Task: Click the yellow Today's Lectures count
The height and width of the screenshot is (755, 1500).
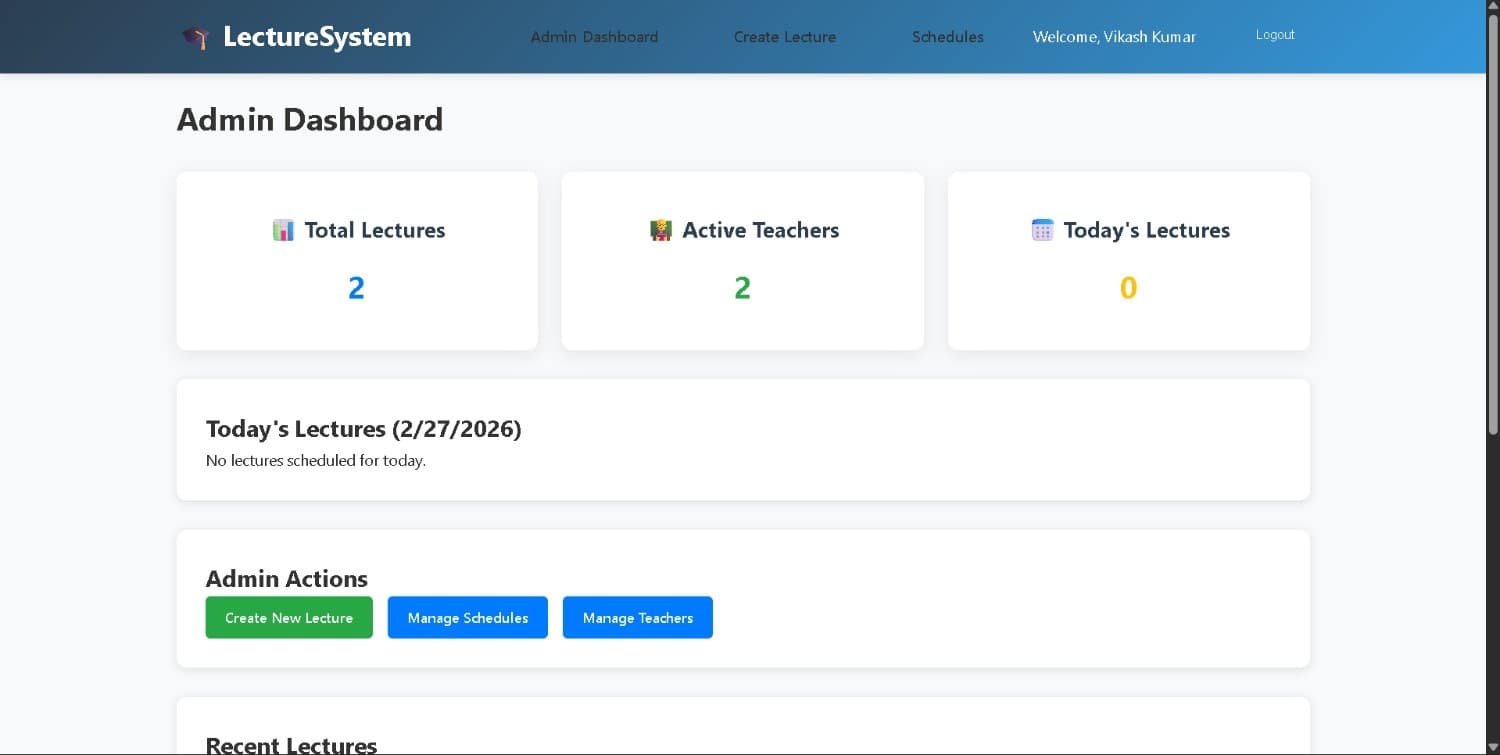Action: point(1128,288)
